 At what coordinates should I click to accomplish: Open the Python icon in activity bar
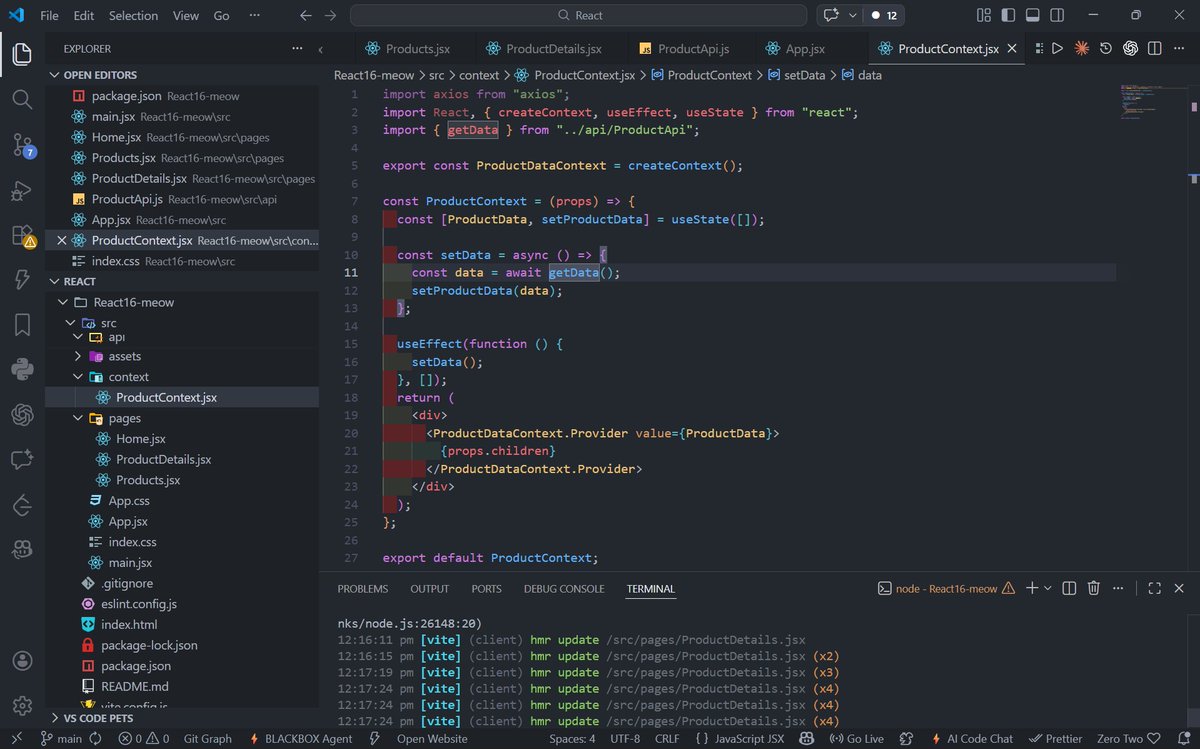coord(22,369)
